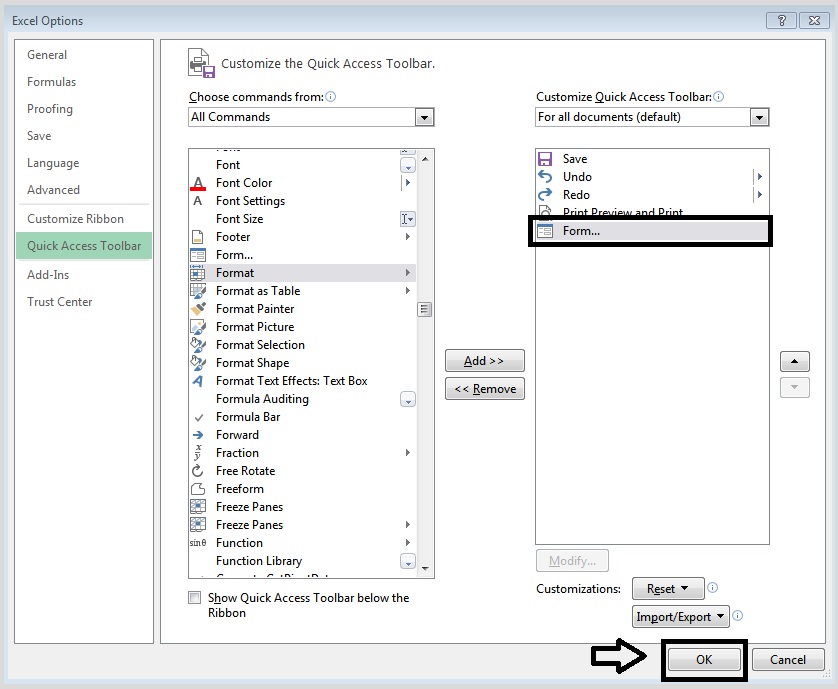Open the Import/Export dropdown

pyautogui.click(x=680, y=616)
